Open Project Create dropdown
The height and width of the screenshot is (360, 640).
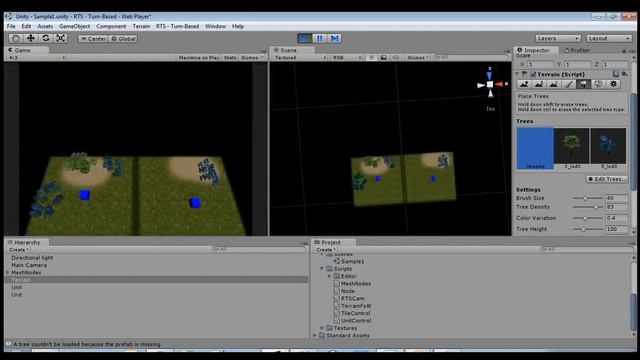325,249
